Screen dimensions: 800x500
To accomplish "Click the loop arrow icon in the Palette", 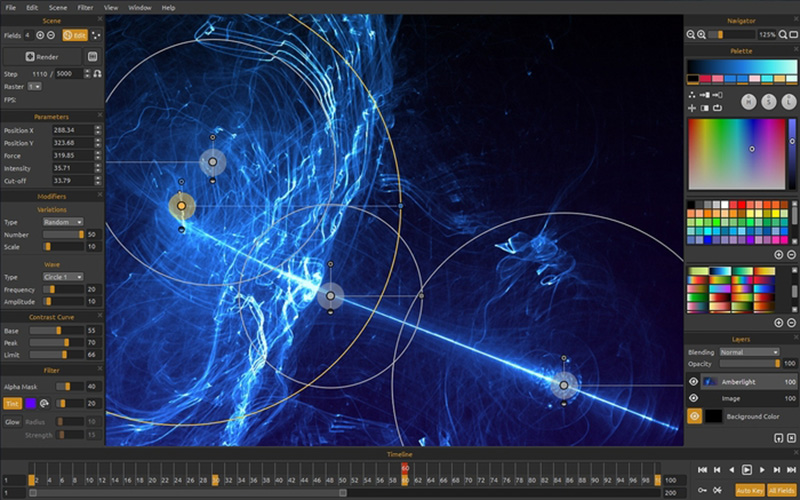I will [717, 108].
